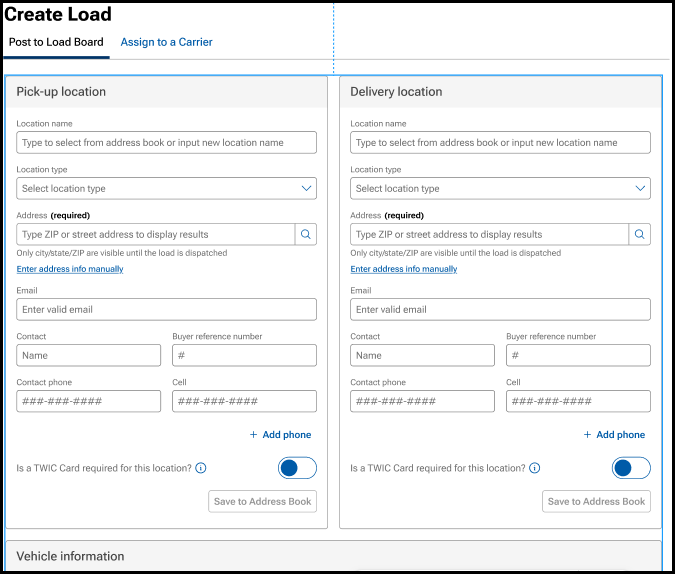Toggle TWIC Card requirement for pick-up location
676x574 pixels.
[x=297, y=468]
